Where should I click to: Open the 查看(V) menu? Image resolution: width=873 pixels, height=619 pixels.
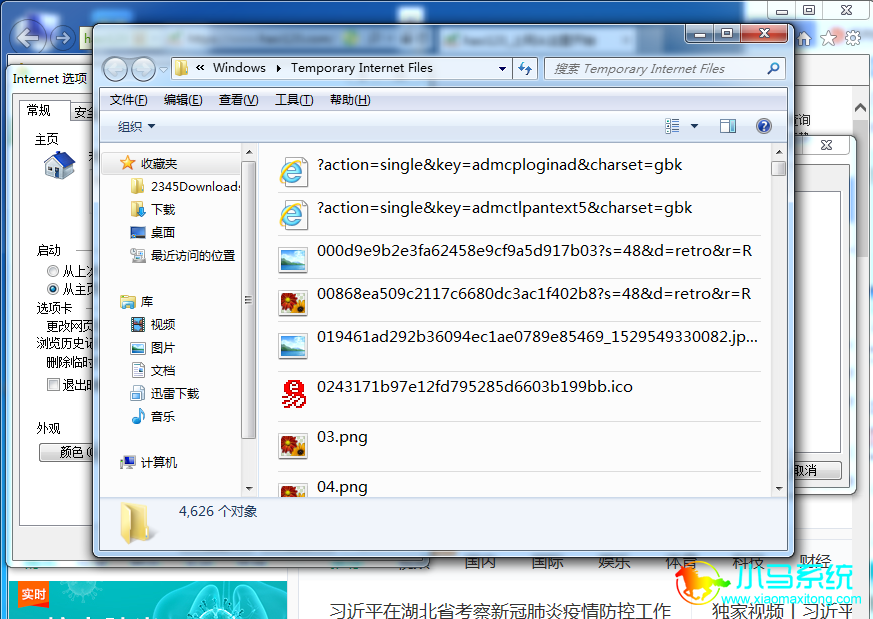point(238,100)
